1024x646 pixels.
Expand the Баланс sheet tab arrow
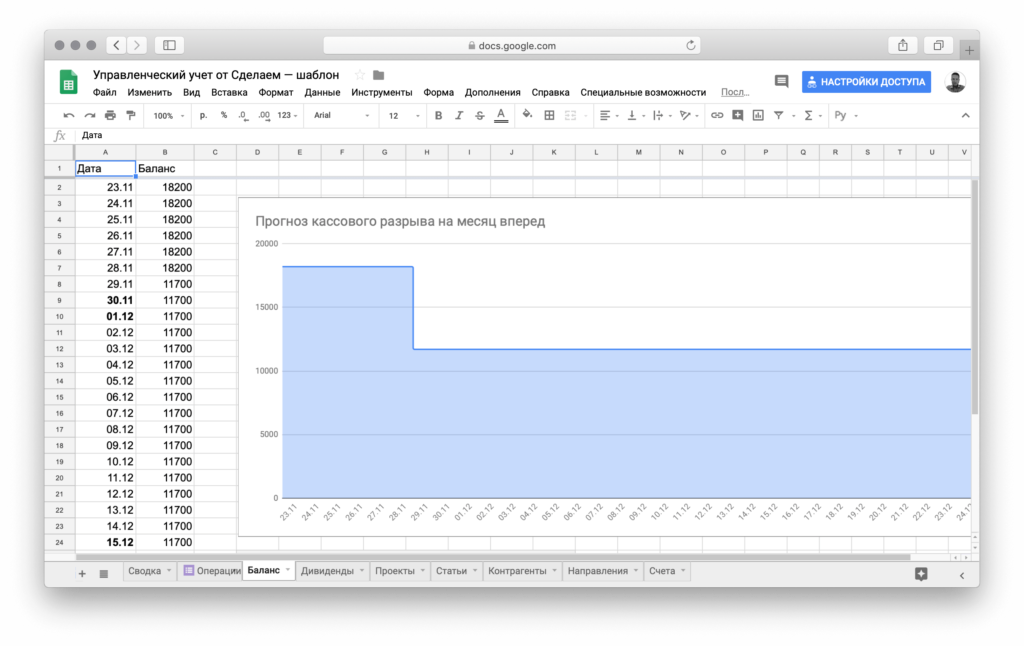[288, 571]
